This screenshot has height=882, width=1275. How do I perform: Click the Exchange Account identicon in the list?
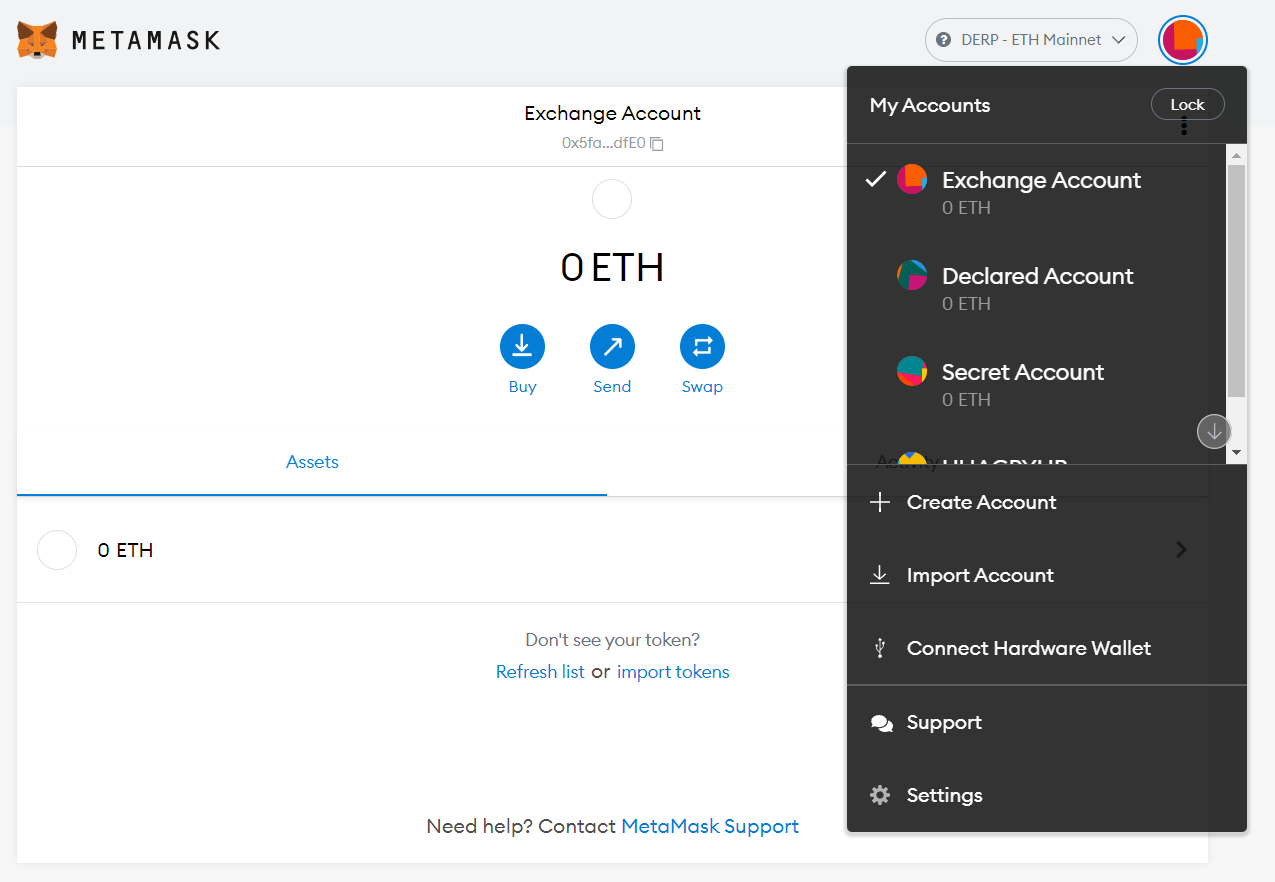coord(912,179)
